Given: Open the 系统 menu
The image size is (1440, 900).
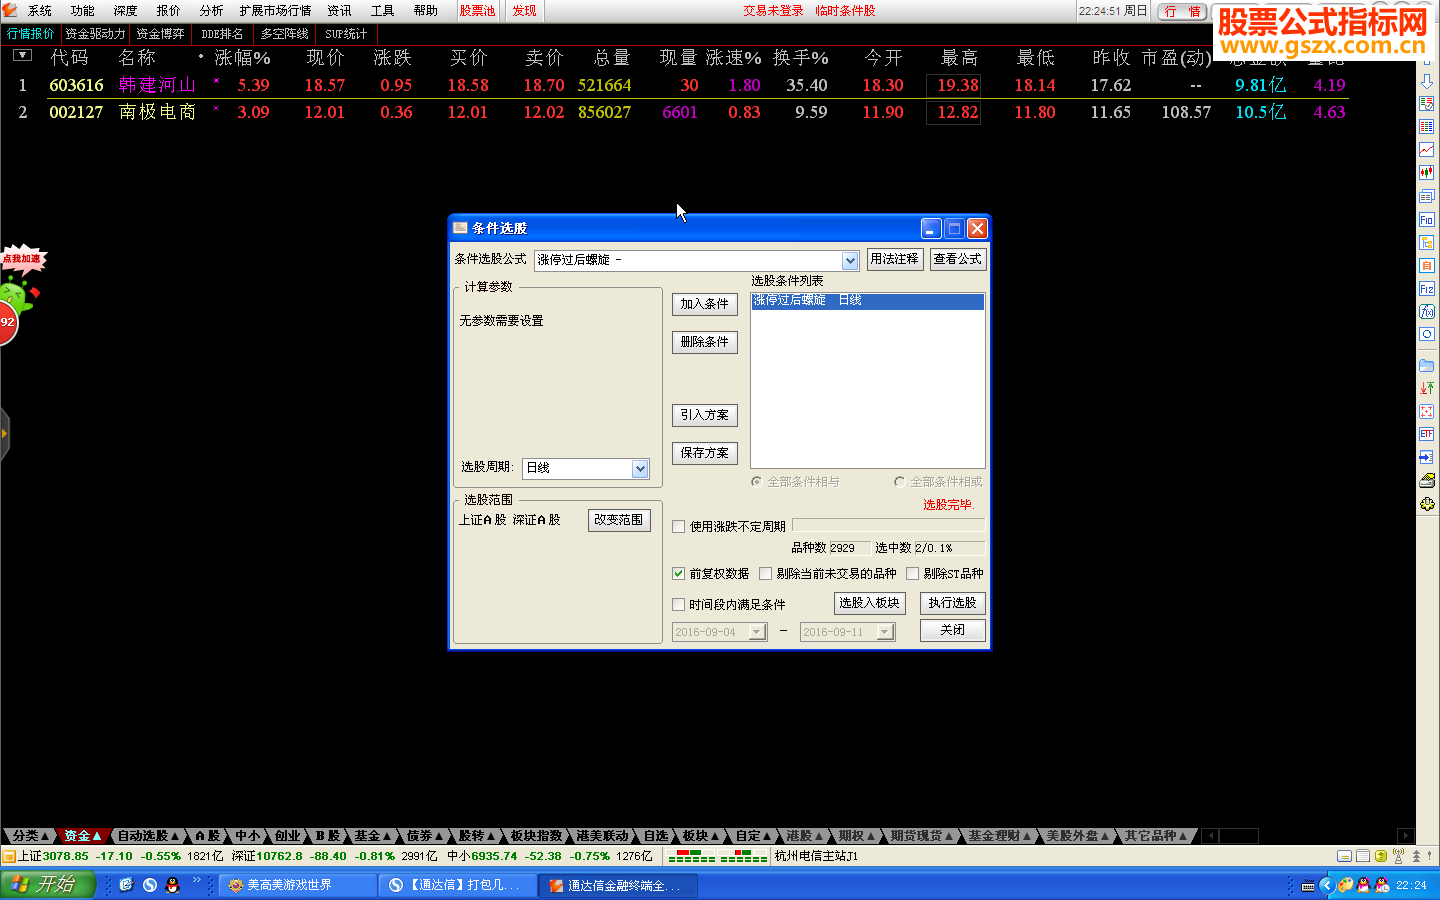Looking at the screenshot, I should pos(40,11).
